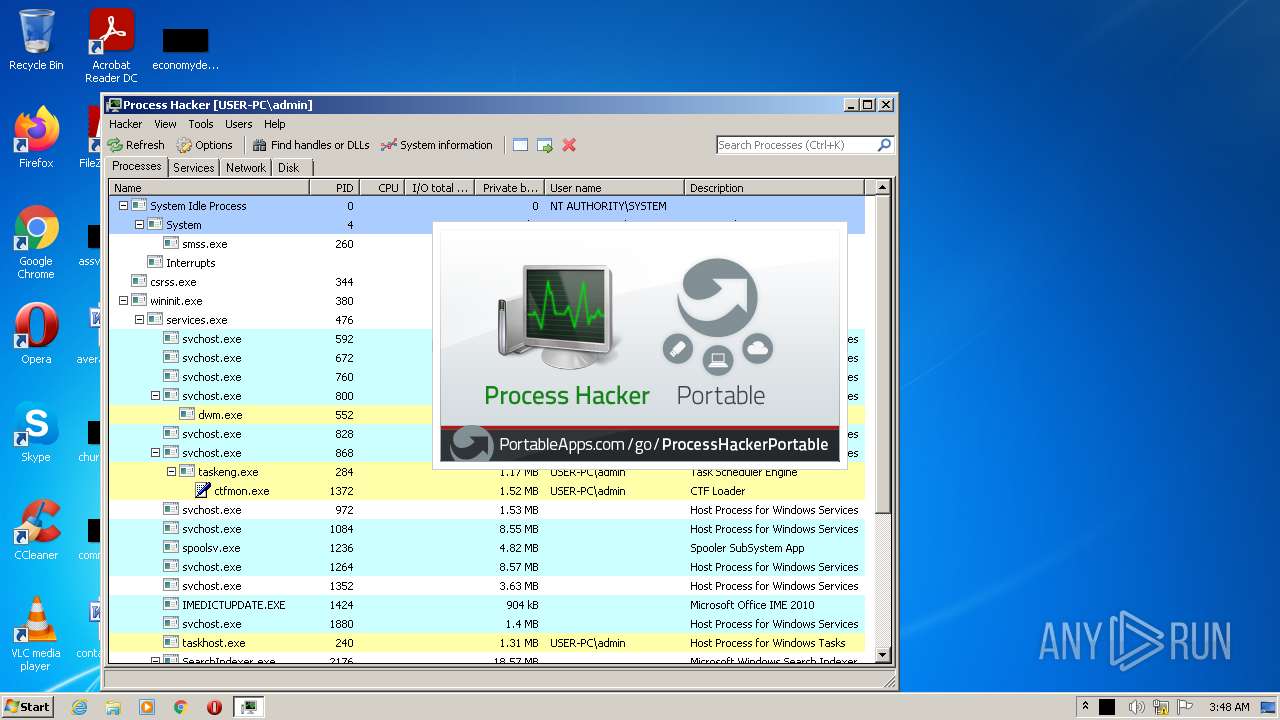The width and height of the screenshot is (1280, 720).
Task: Open Windows Explorer folder taskbar icon
Action: [x=113, y=707]
